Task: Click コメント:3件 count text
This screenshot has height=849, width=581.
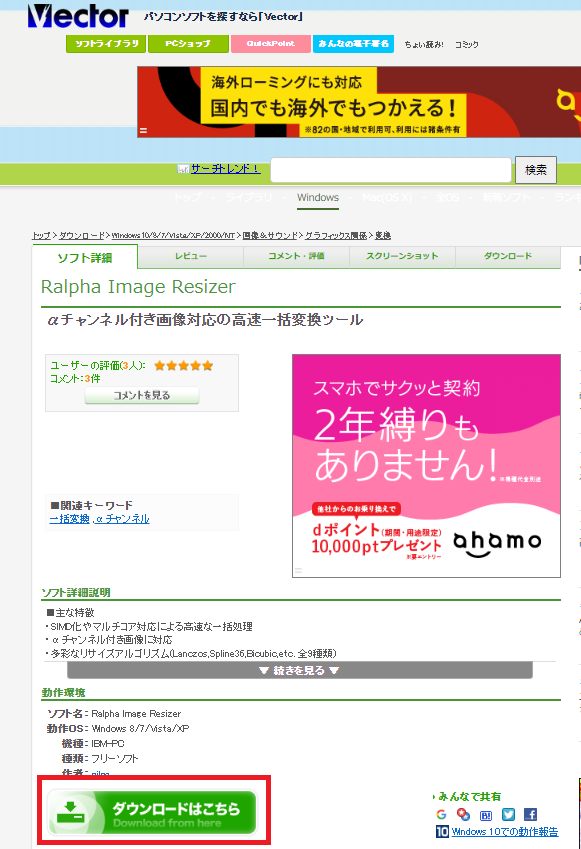Action: coord(75,379)
